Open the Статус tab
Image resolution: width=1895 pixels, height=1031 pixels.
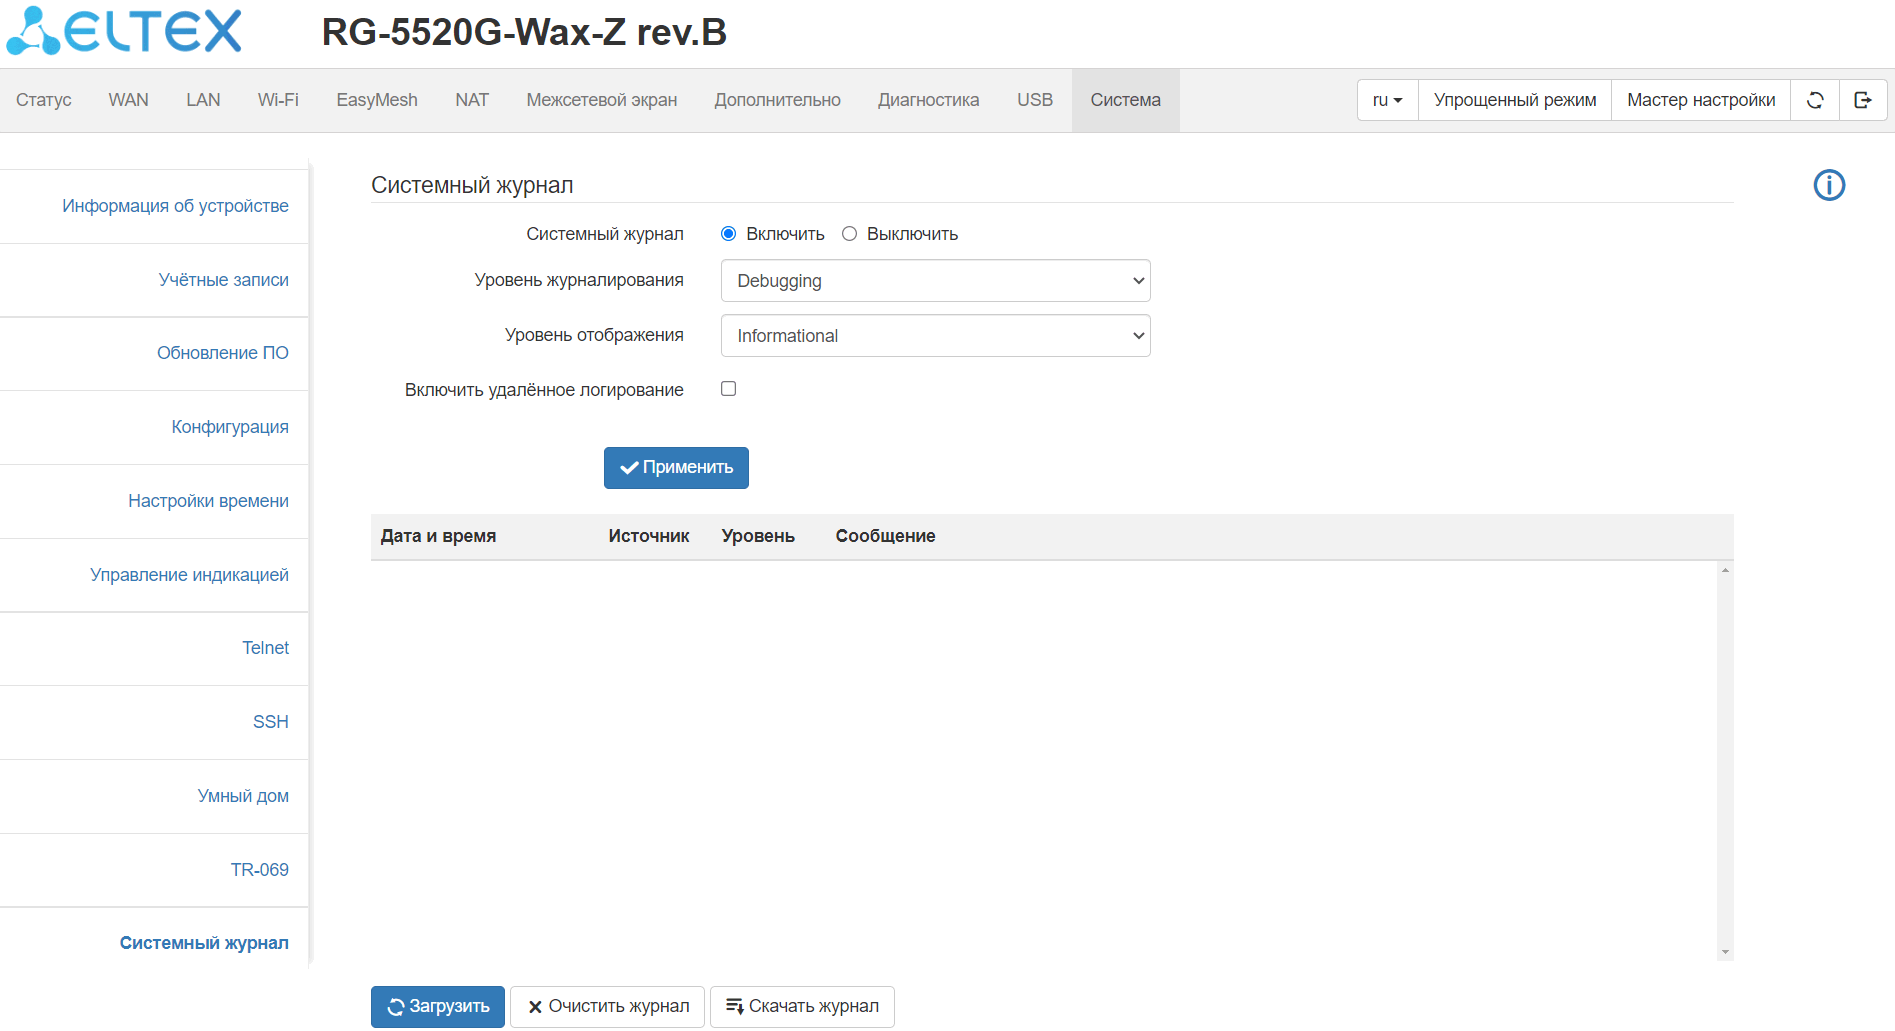(44, 100)
